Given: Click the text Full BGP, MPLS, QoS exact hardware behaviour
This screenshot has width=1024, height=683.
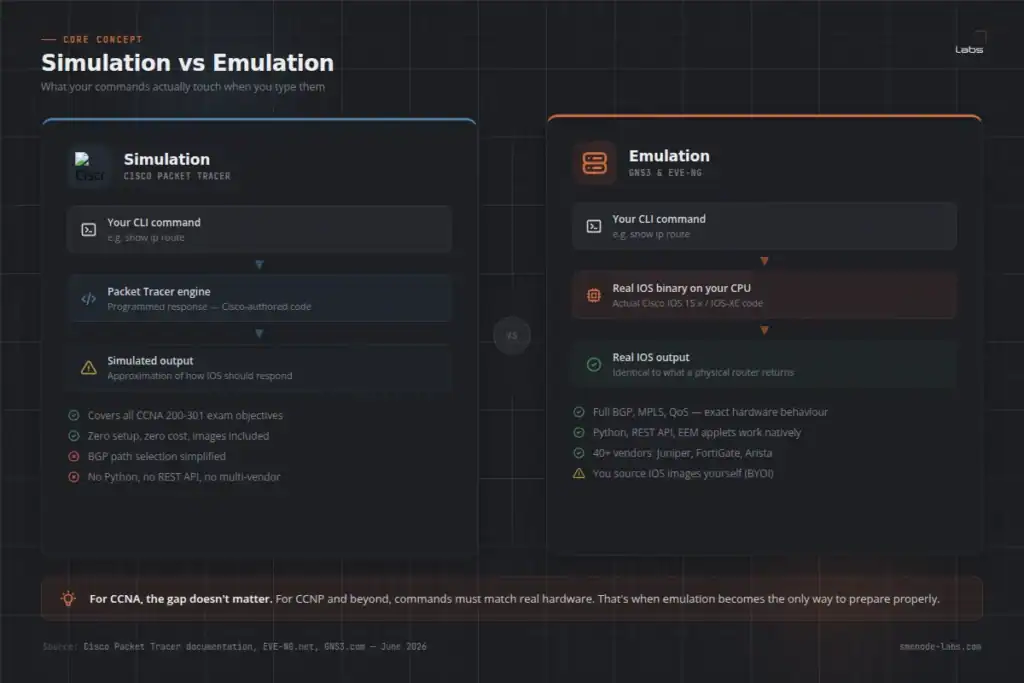Looking at the screenshot, I should [x=710, y=412].
